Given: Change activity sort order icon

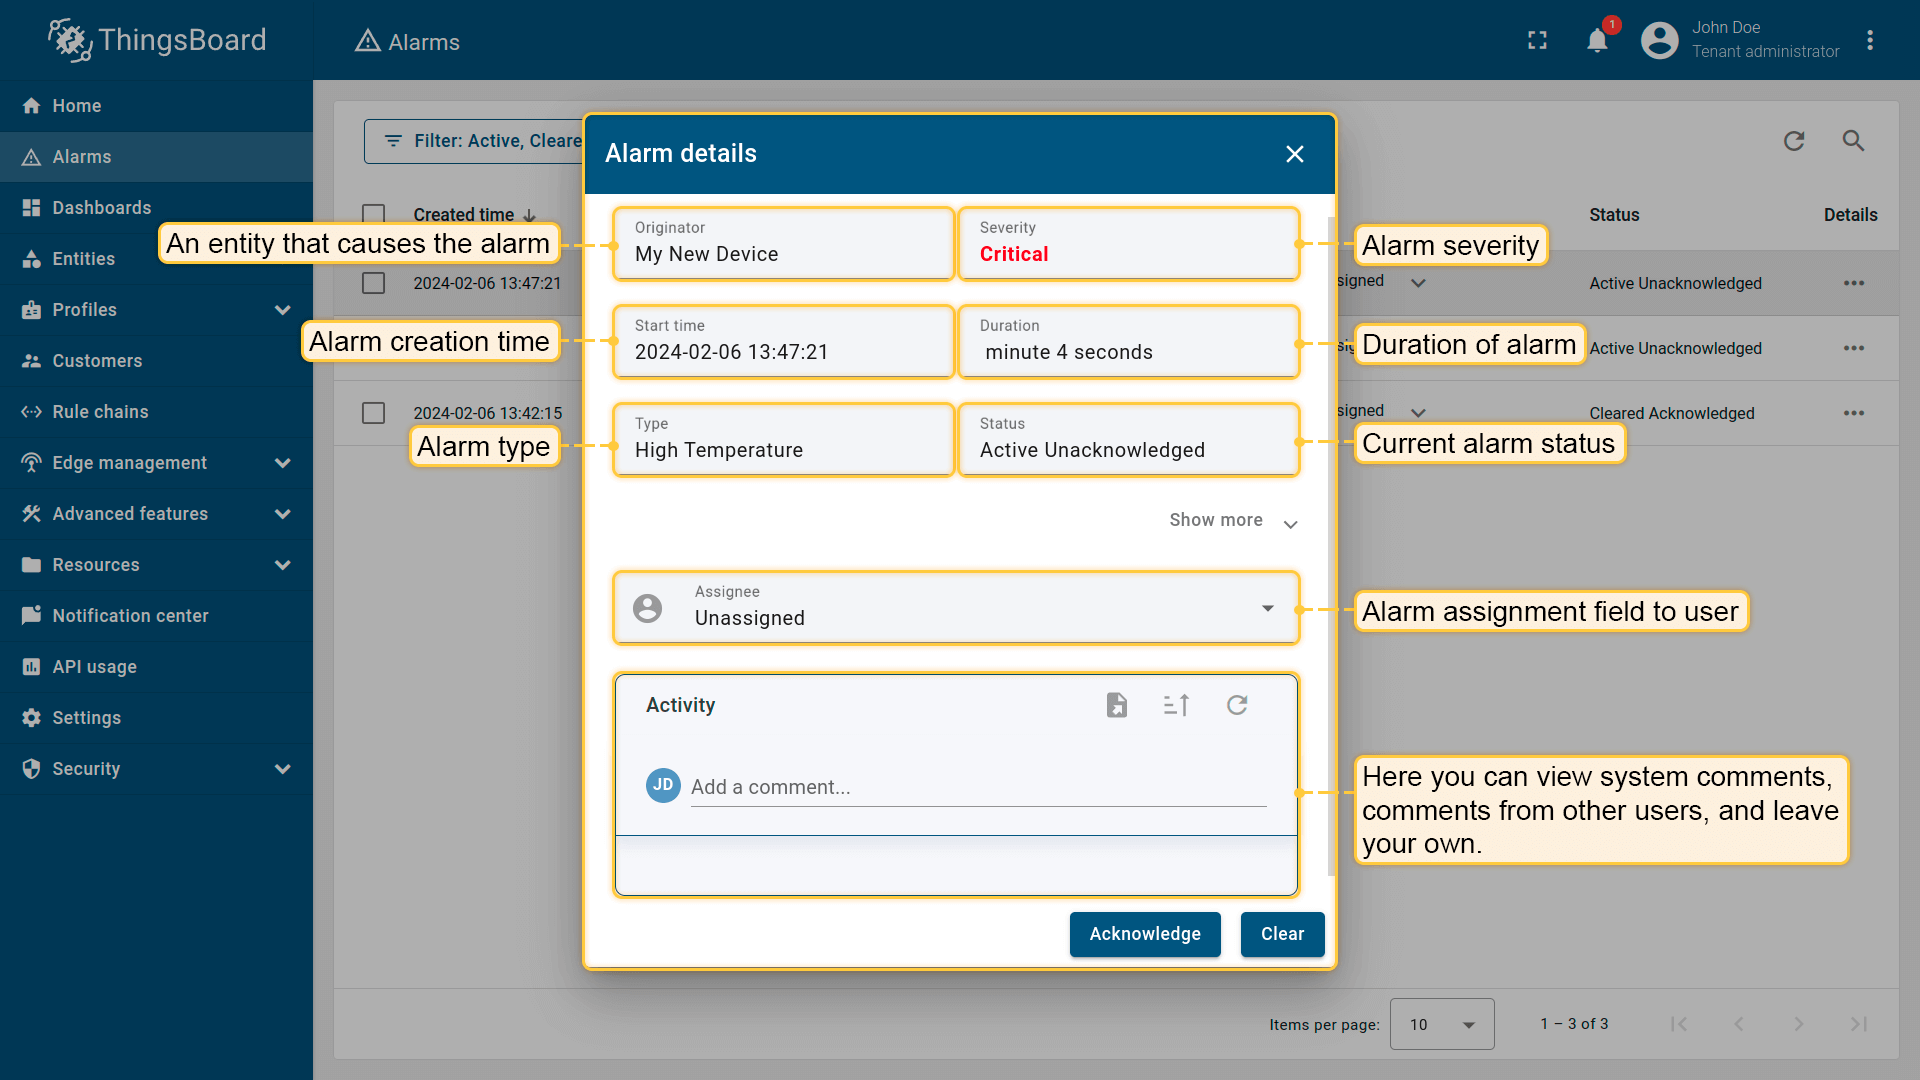Looking at the screenshot, I should coord(1176,705).
